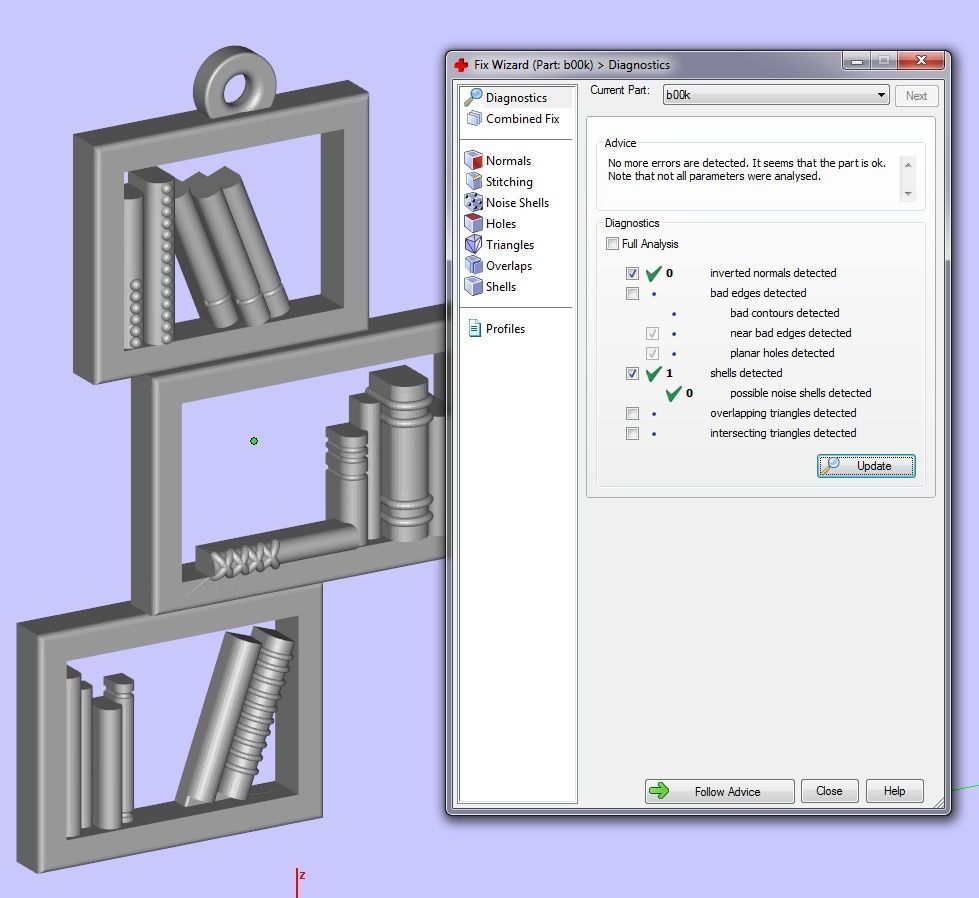This screenshot has height=898, width=979.
Task: Click the hanging ring loop on model
Action: [x=235, y=82]
